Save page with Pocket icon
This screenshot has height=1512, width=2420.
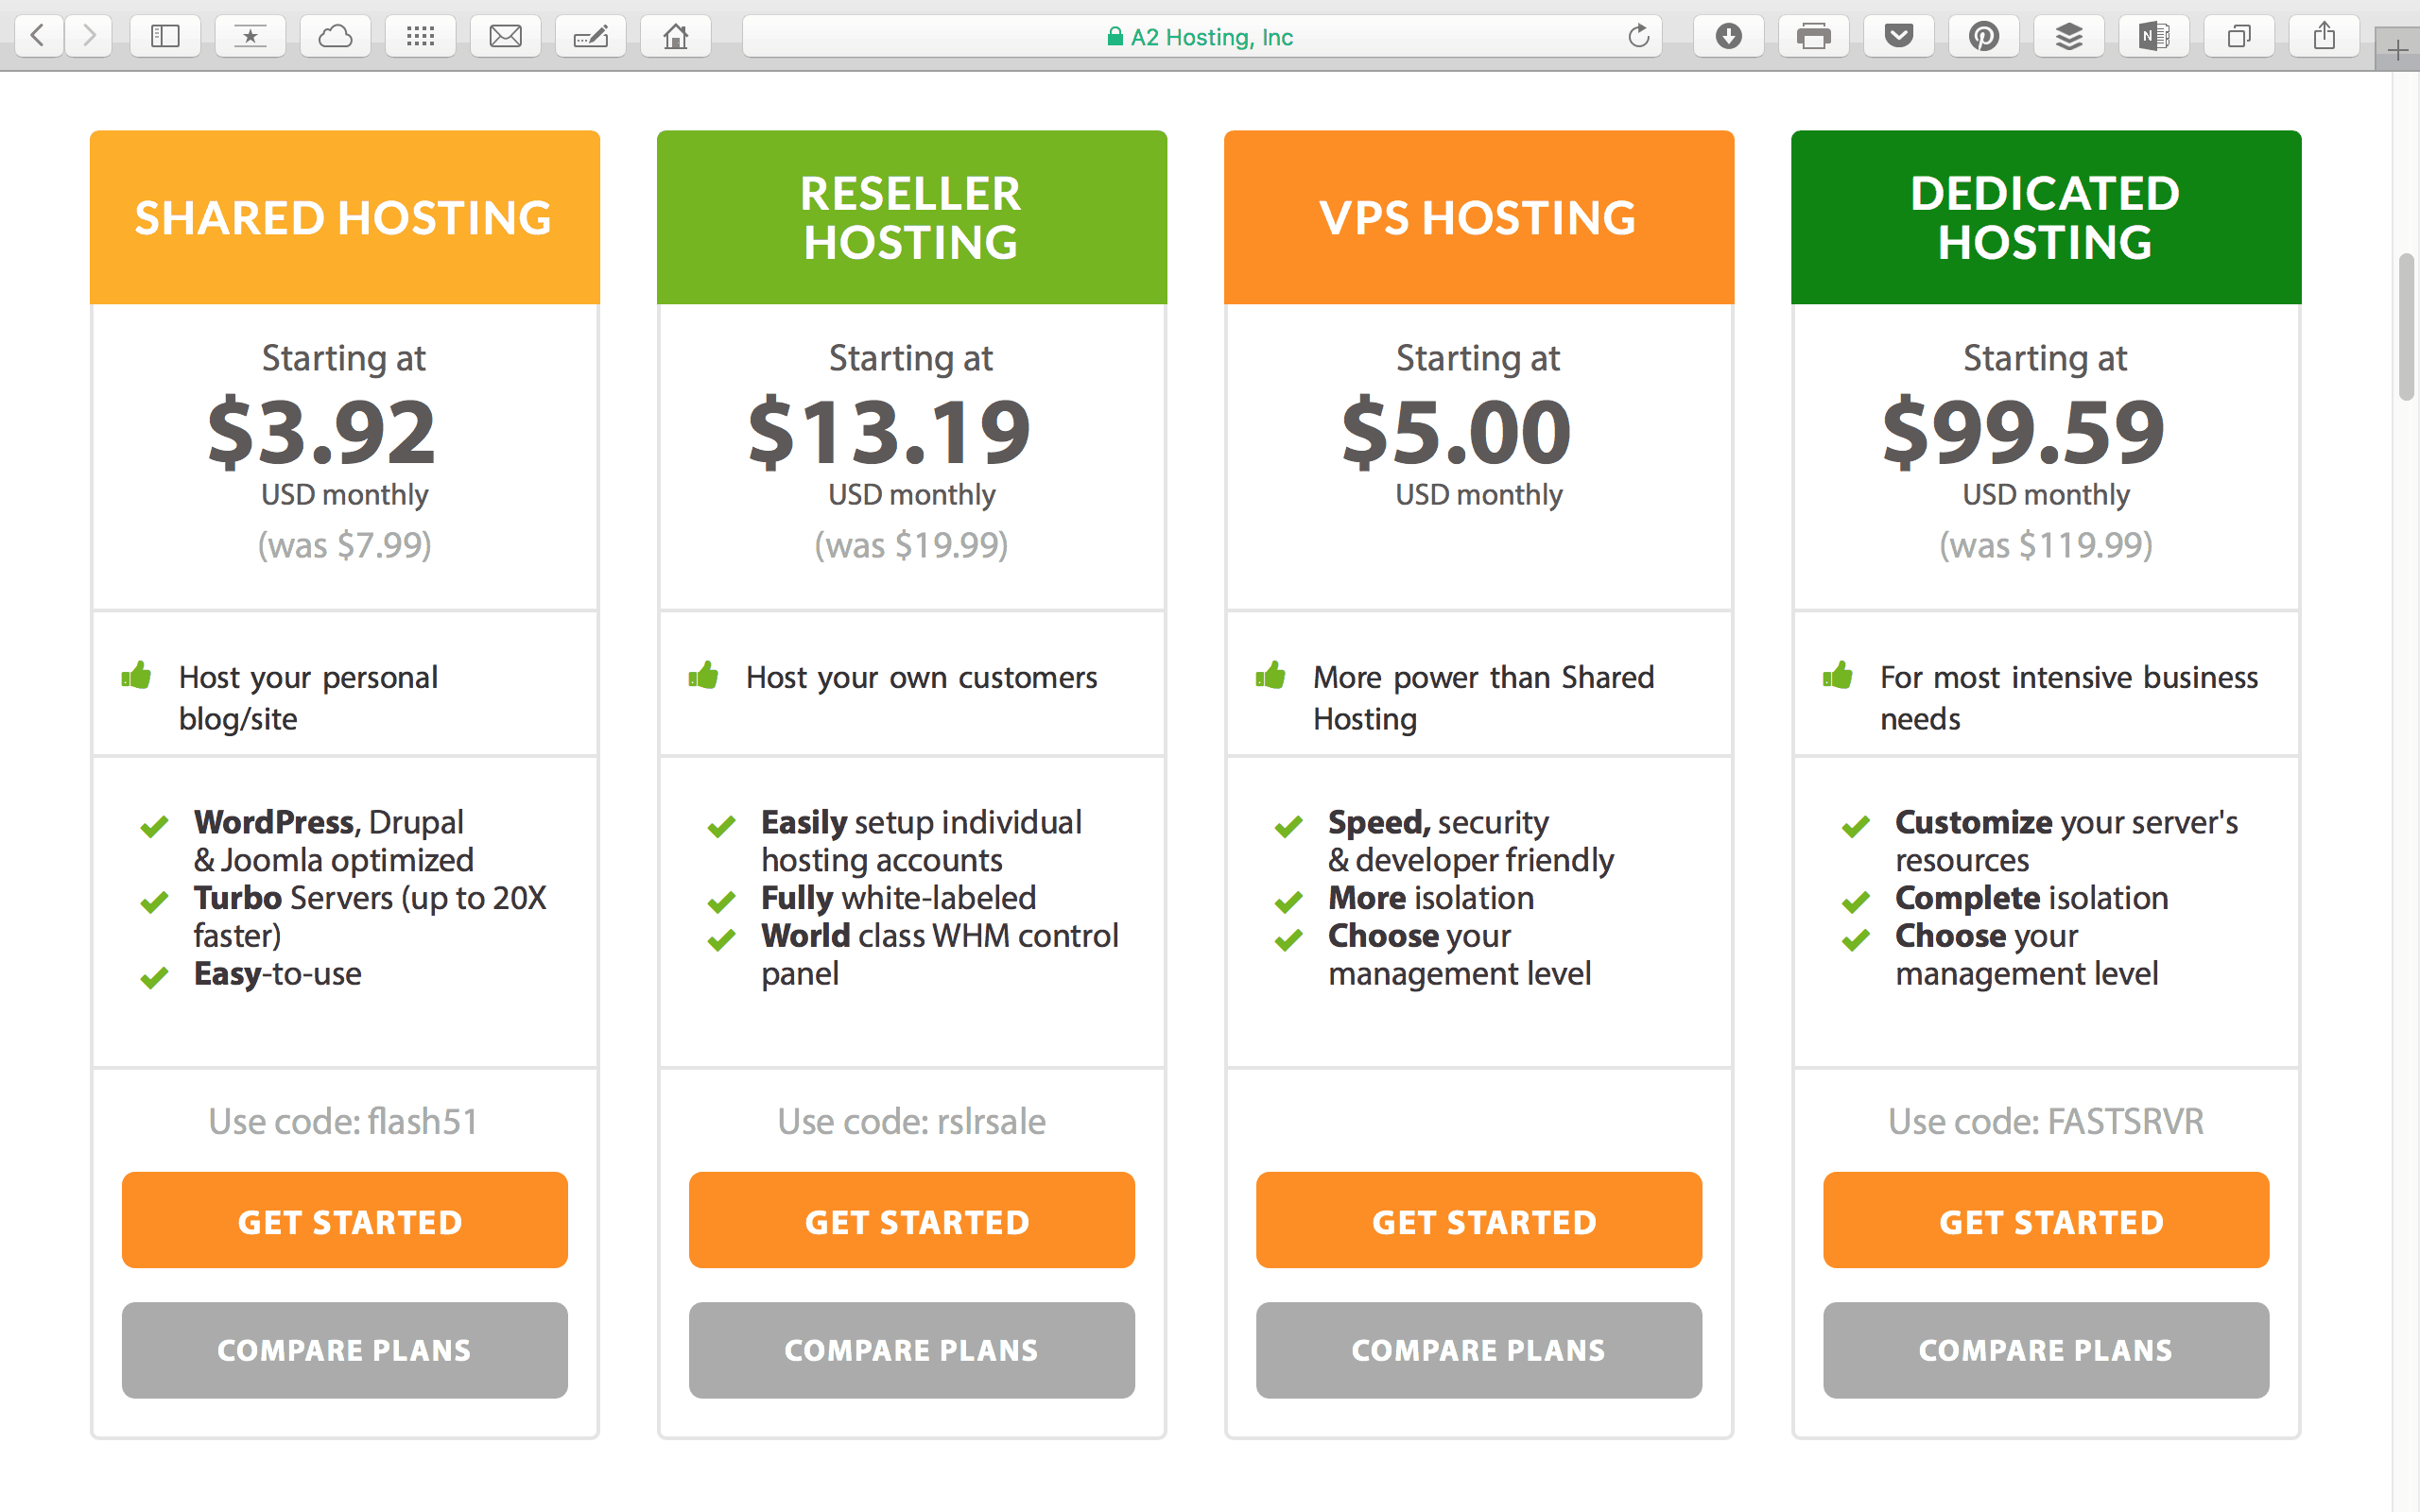pos(1898,37)
